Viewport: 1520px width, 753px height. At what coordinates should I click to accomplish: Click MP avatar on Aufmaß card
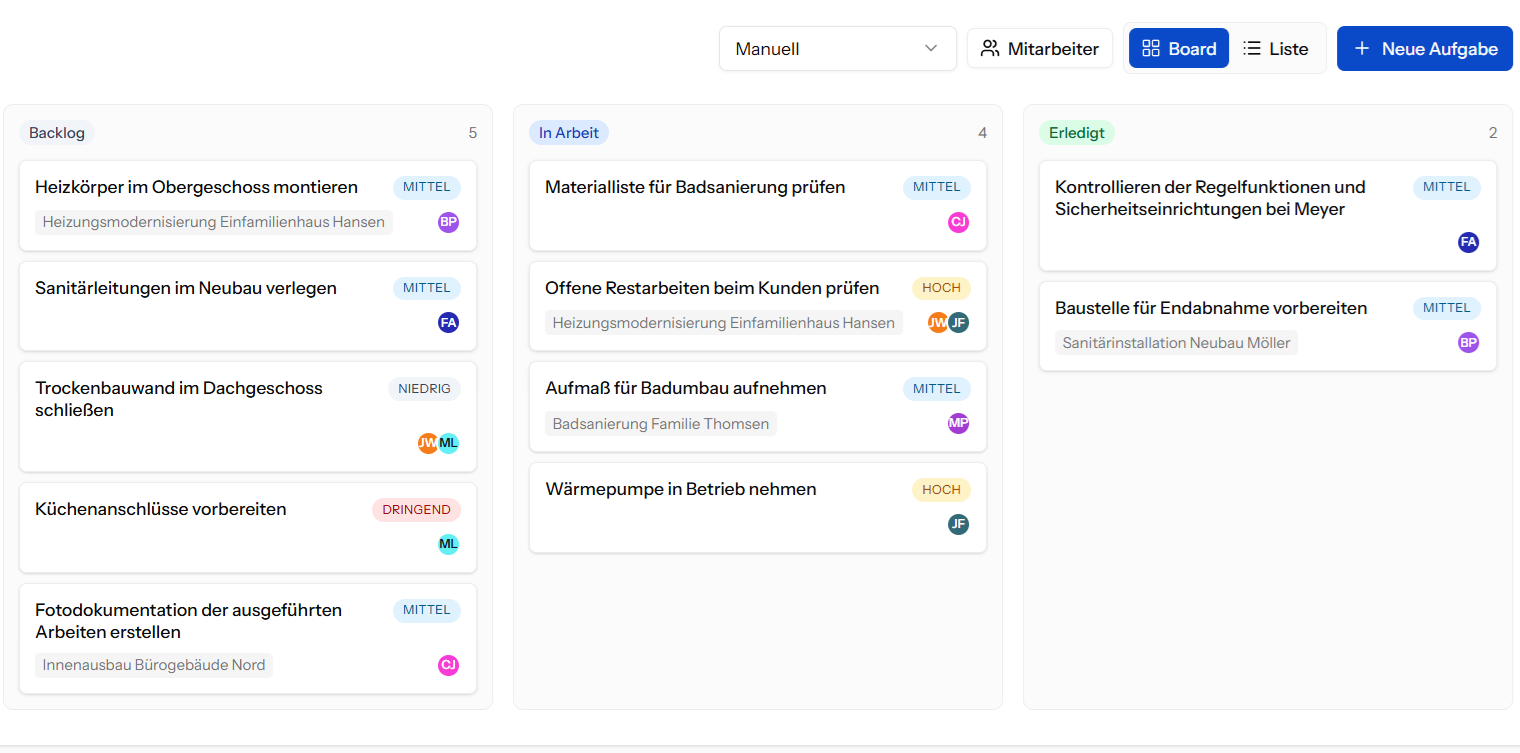coord(958,423)
